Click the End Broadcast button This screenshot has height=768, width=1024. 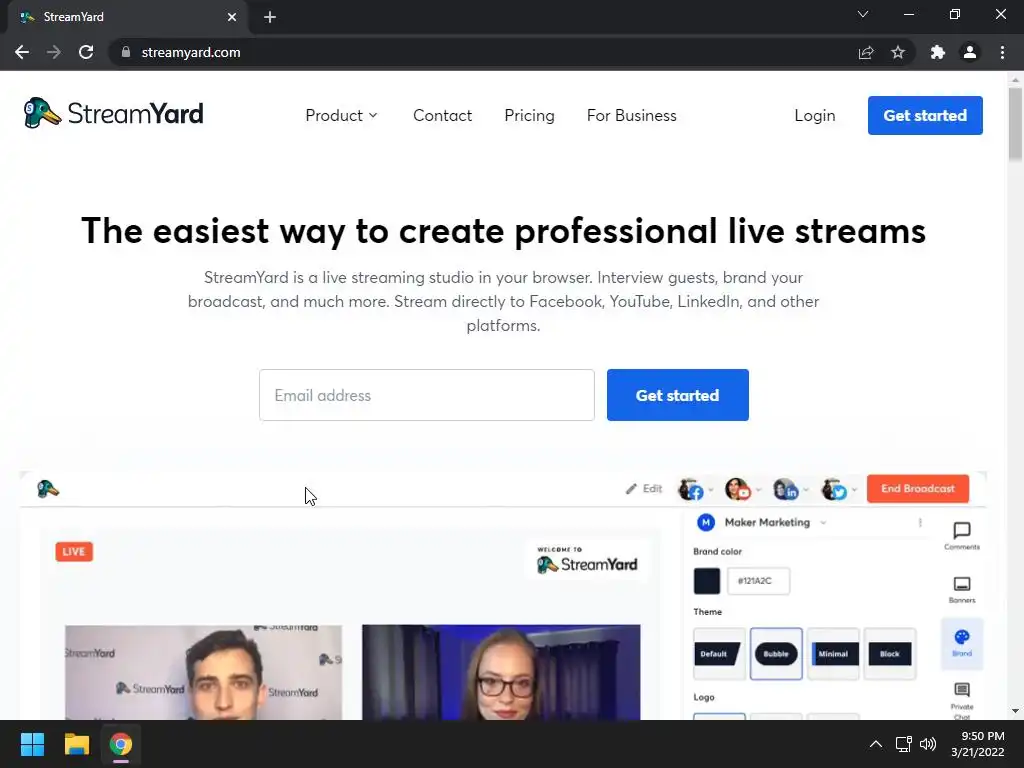tap(918, 488)
